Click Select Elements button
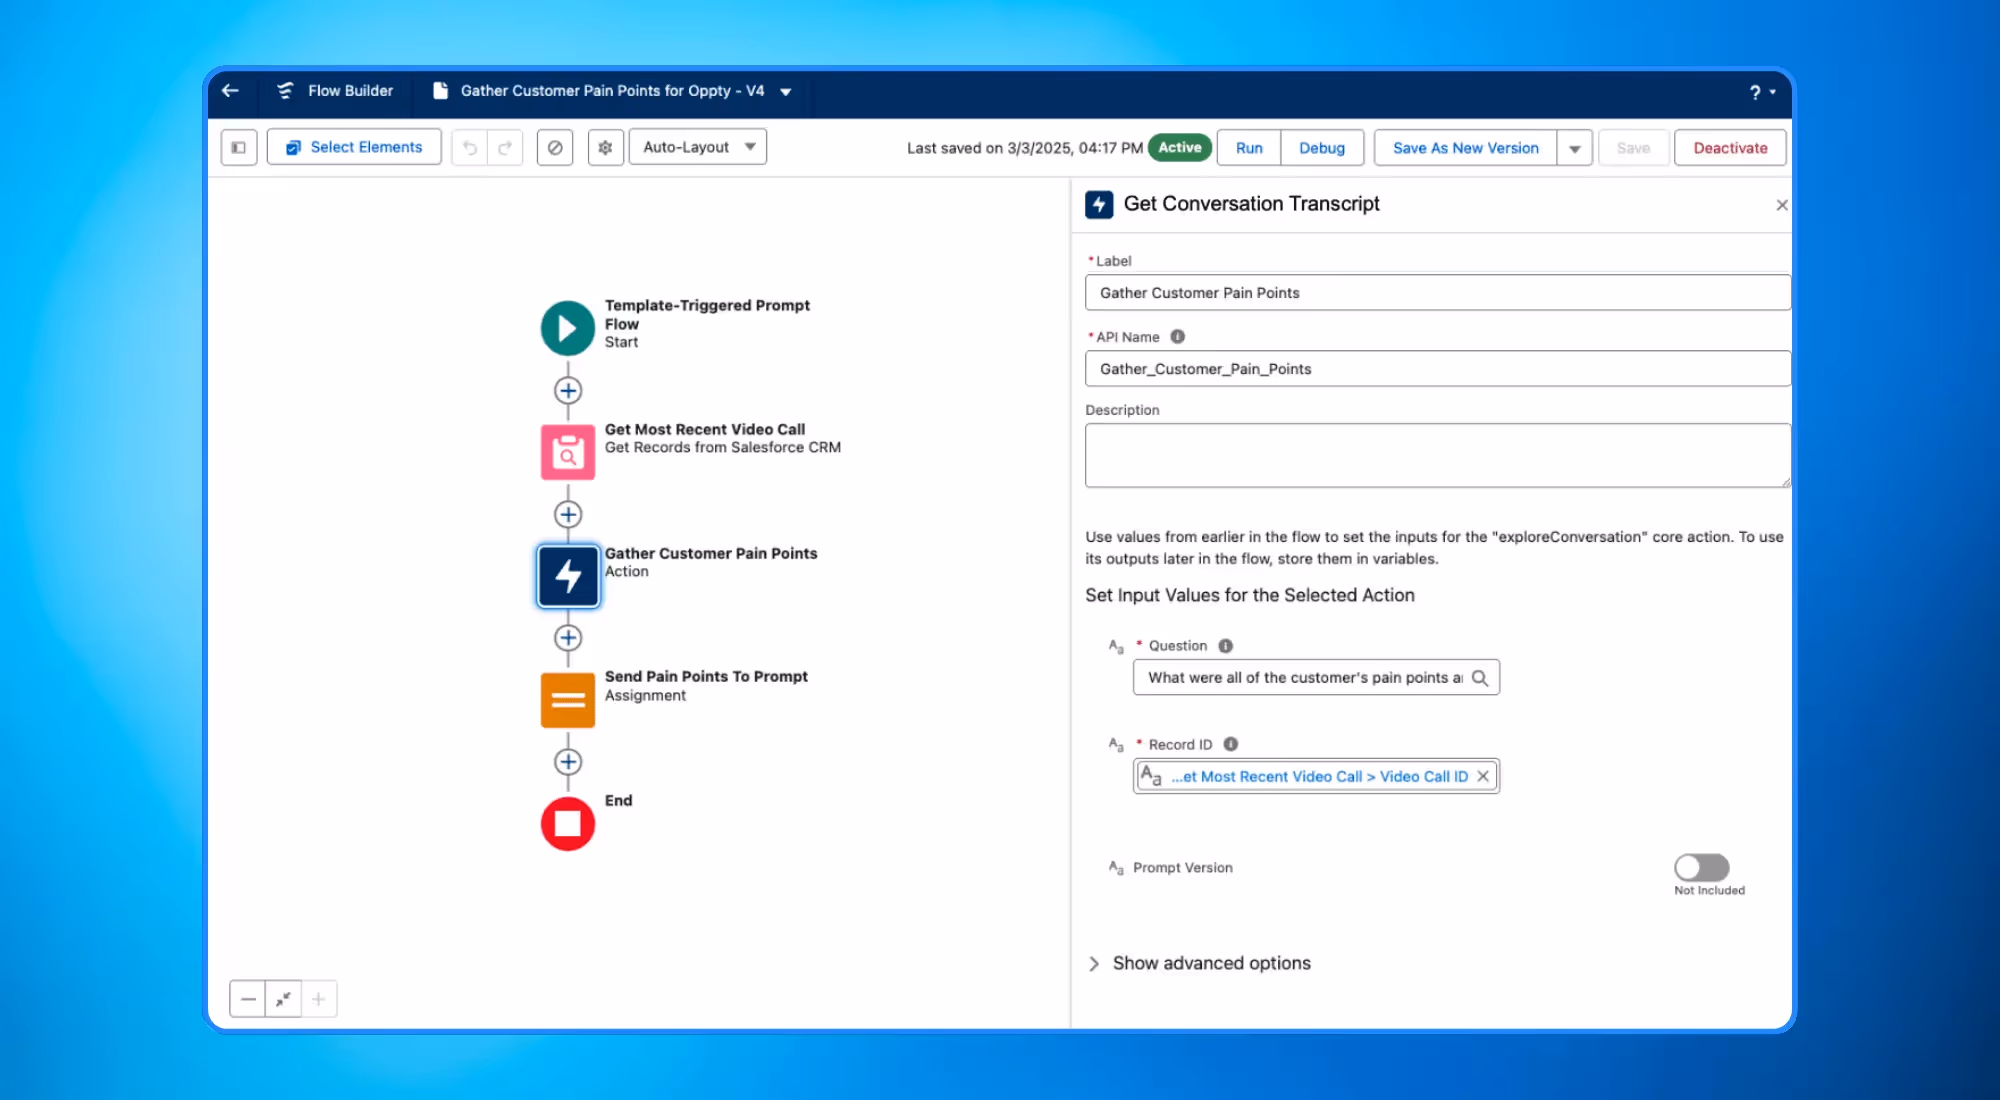The image size is (2000, 1100). (x=354, y=147)
